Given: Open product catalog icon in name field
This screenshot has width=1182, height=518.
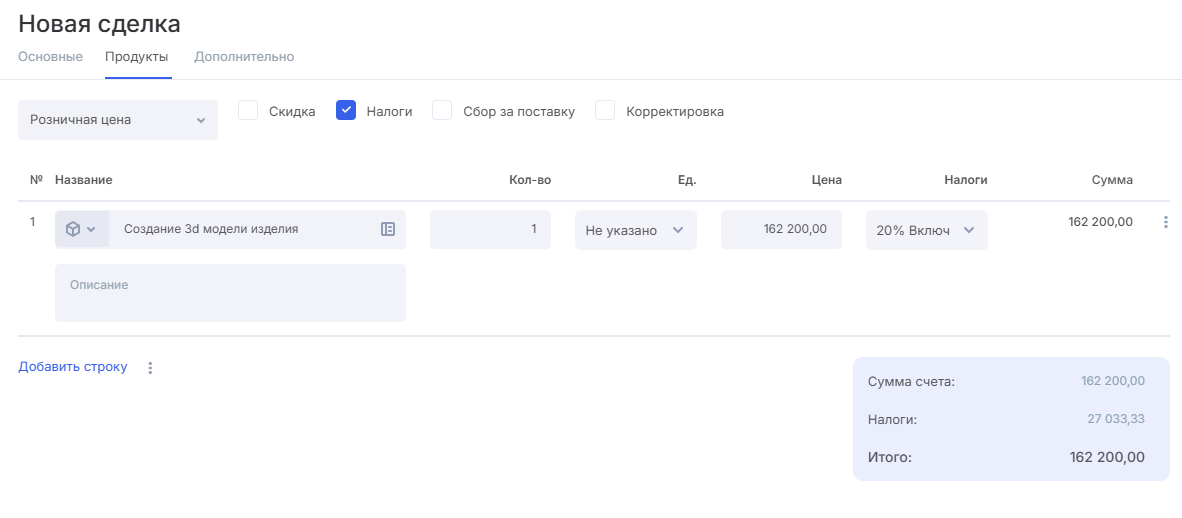Looking at the screenshot, I should click(388, 229).
